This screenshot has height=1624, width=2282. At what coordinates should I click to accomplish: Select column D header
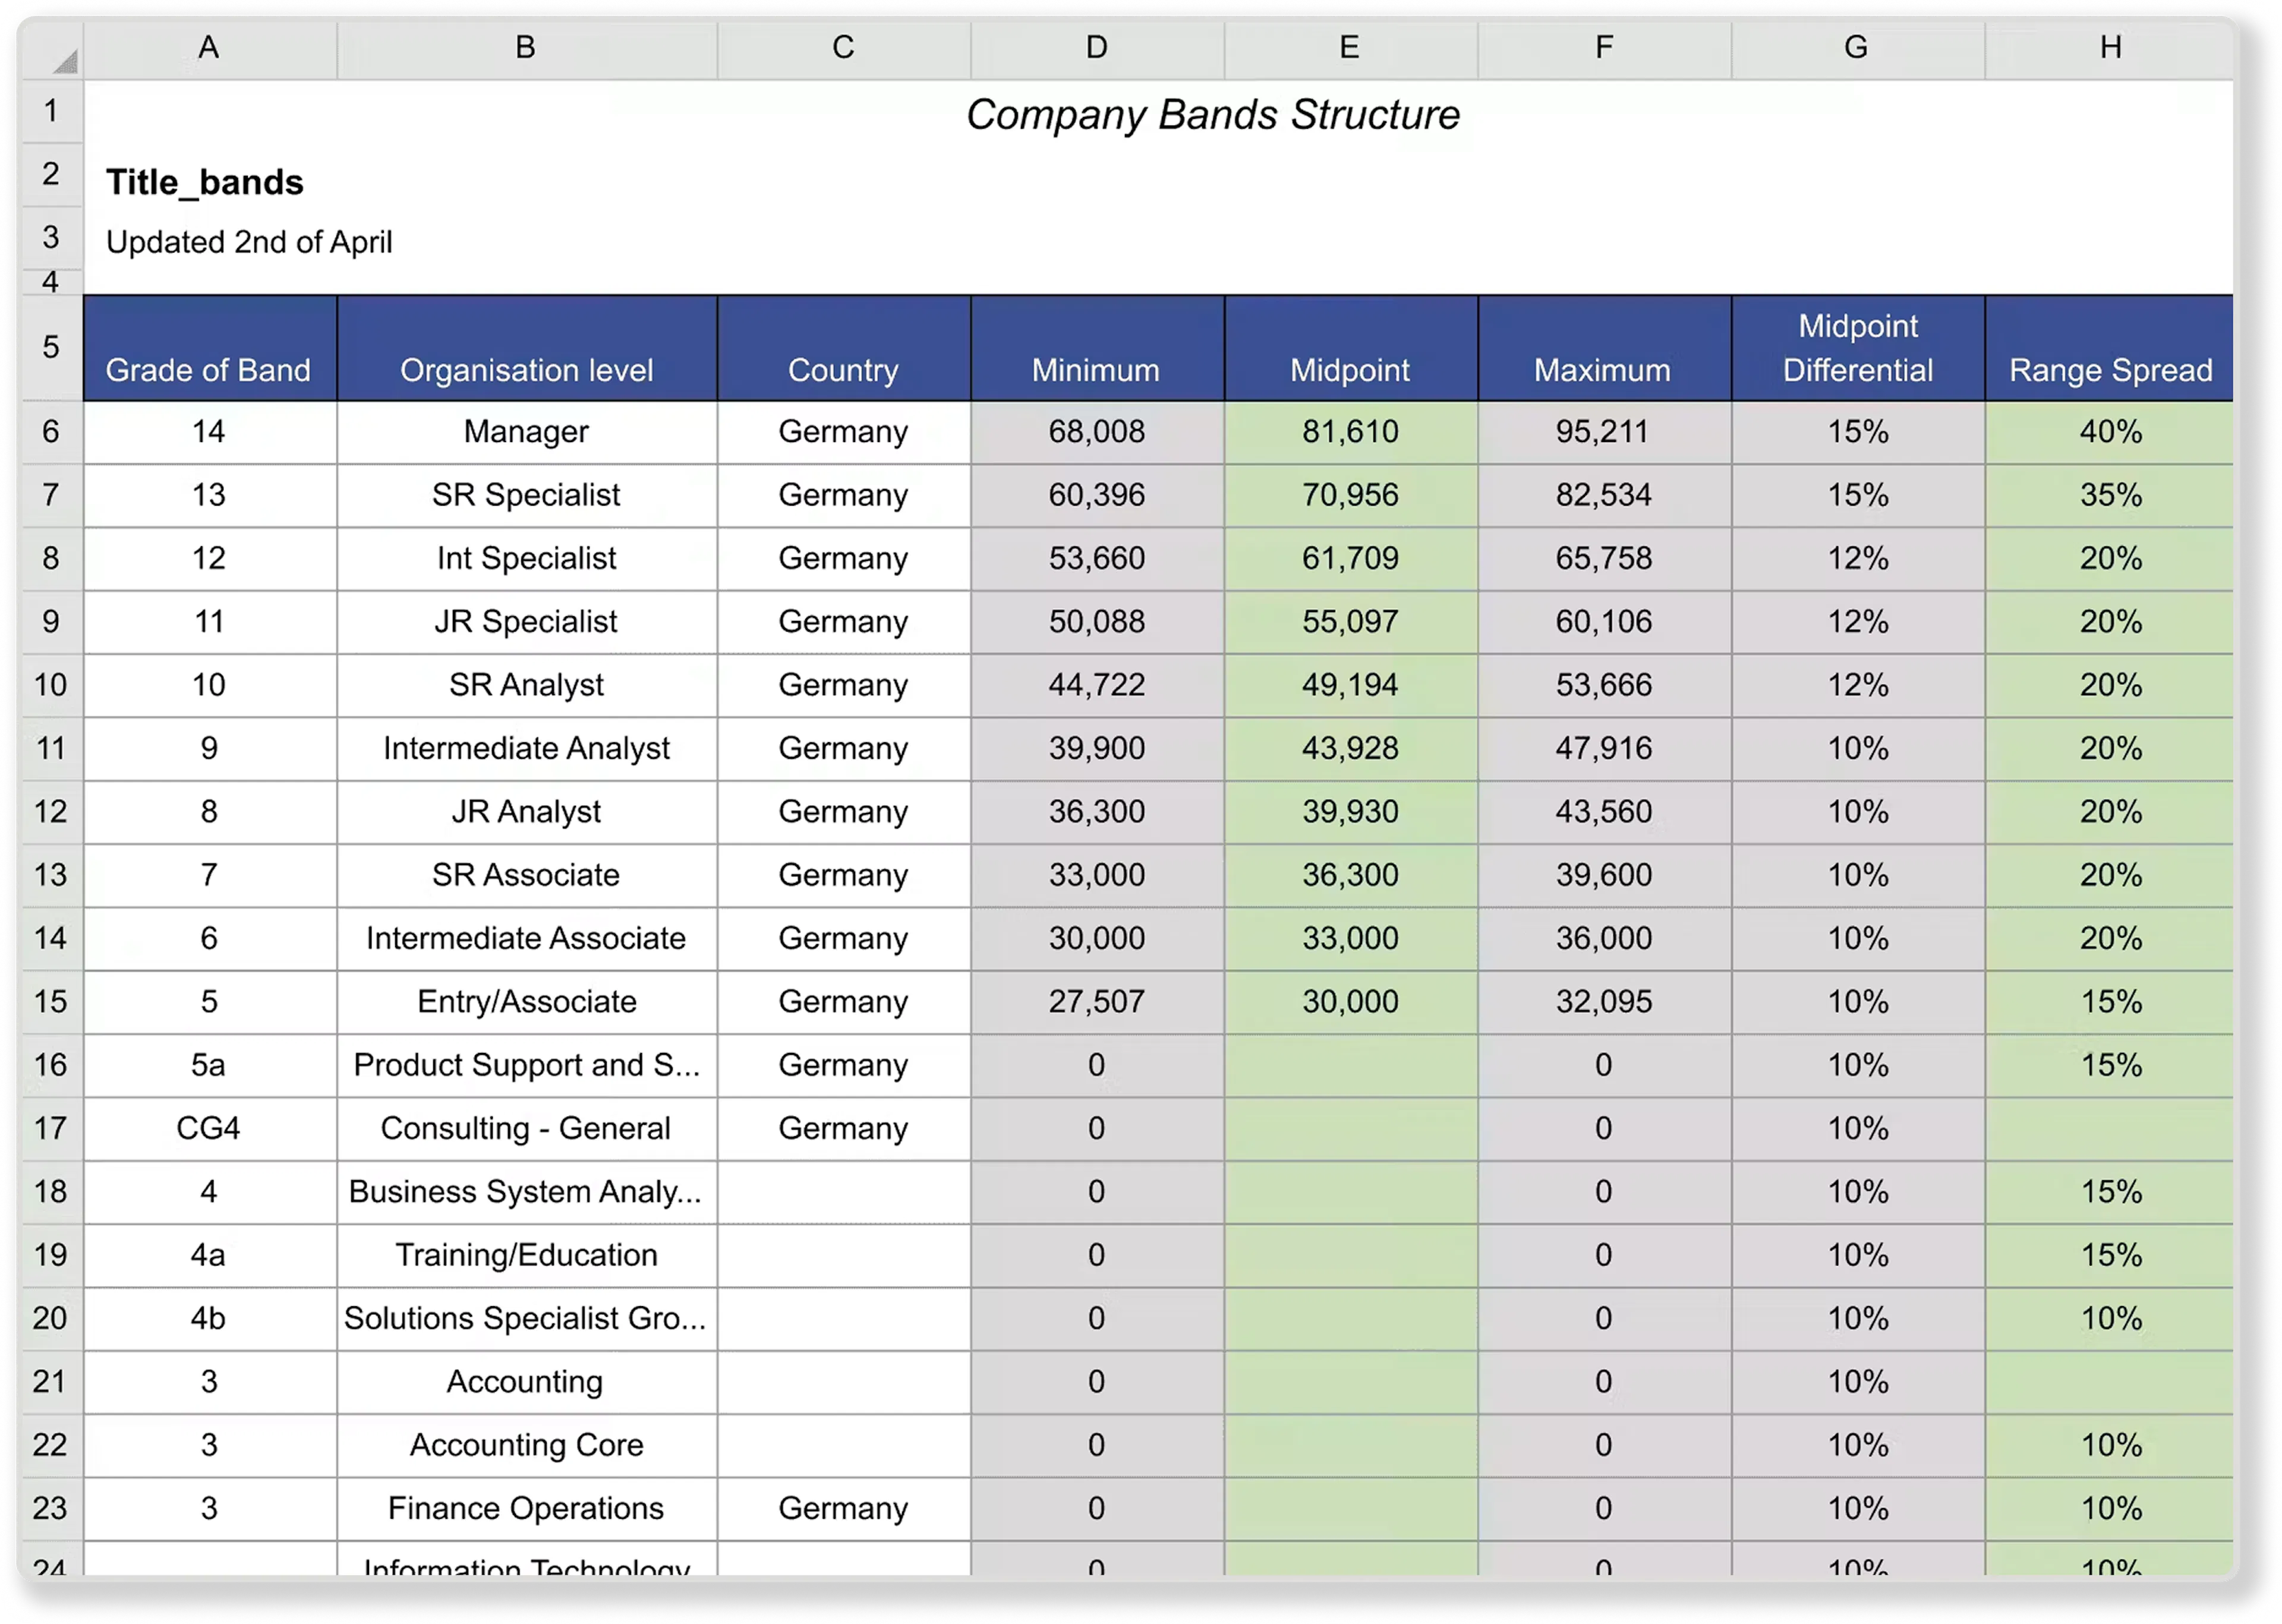[1097, 47]
